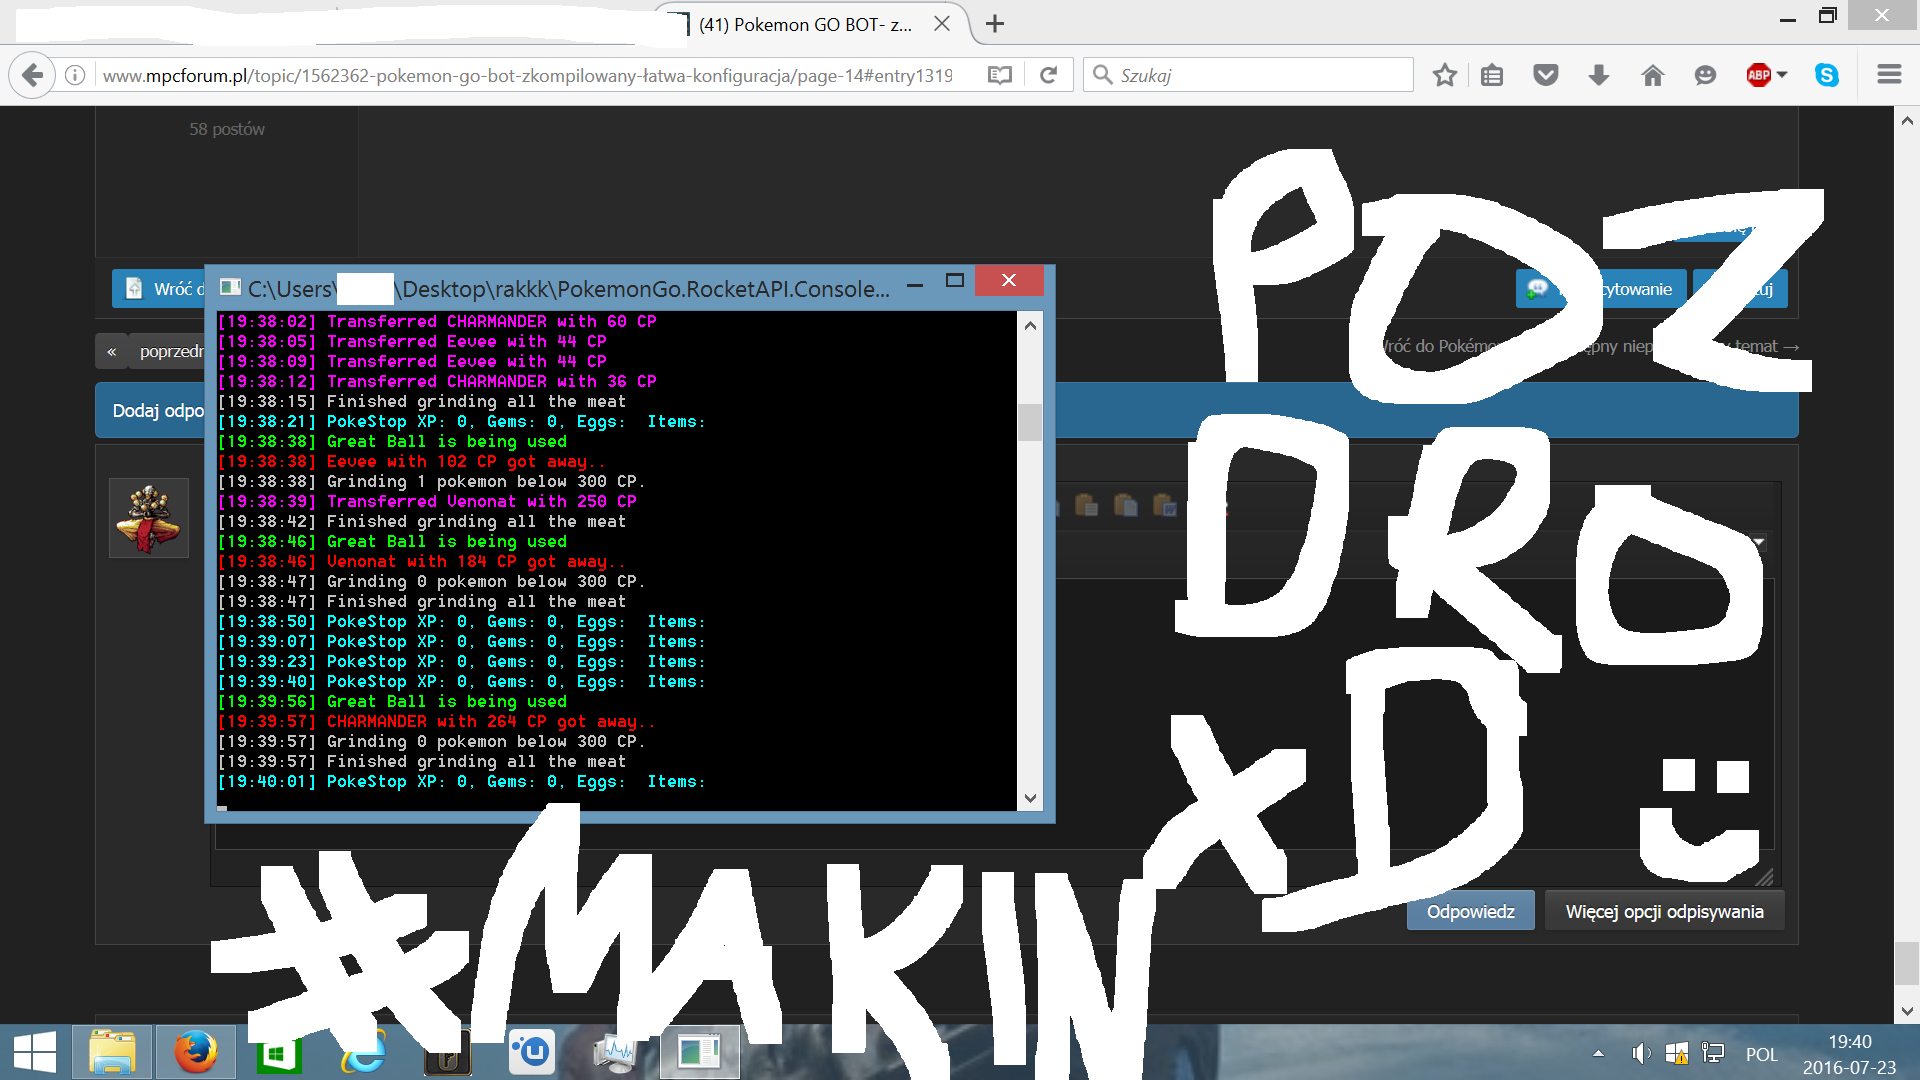The width and height of the screenshot is (1920, 1080).
Task: Click the Adblock Plus ABP icon
Action: (x=1759, y=75)
